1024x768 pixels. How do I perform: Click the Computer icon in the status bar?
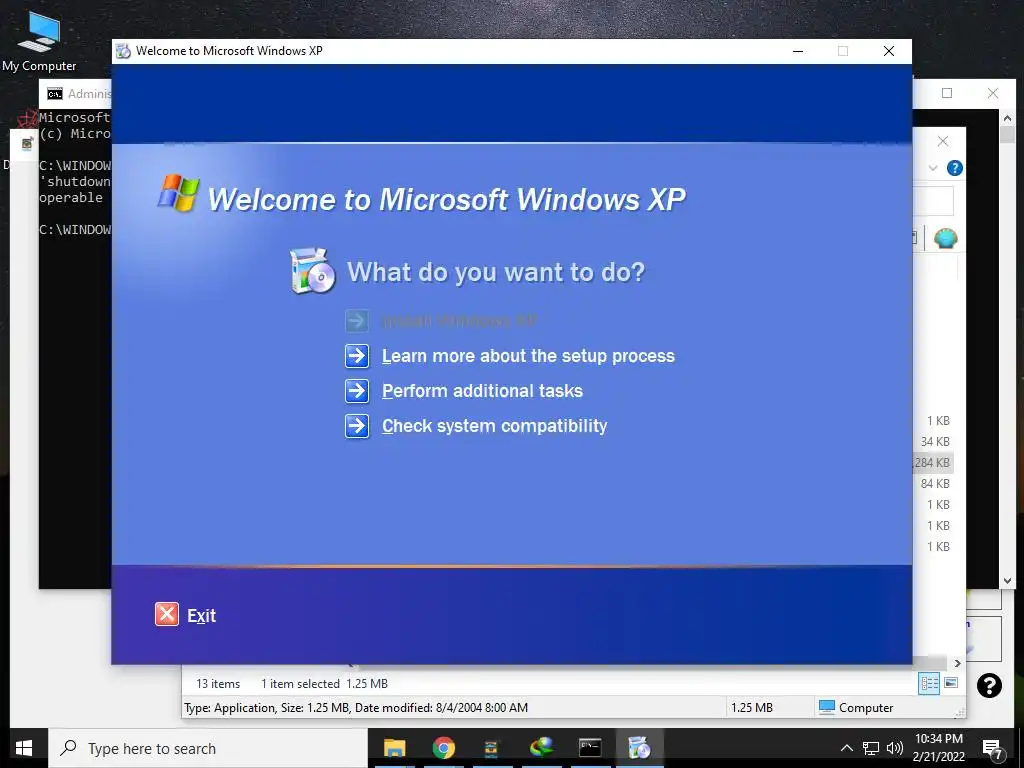[827, 707]
